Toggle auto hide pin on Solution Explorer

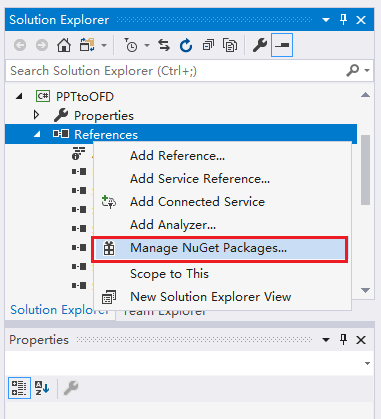click(x=343, y=20)
